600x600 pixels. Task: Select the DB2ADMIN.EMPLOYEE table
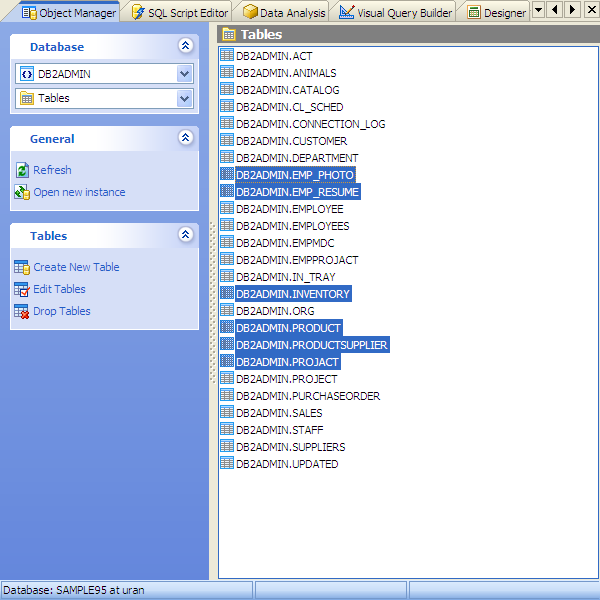tap(289, 209)
